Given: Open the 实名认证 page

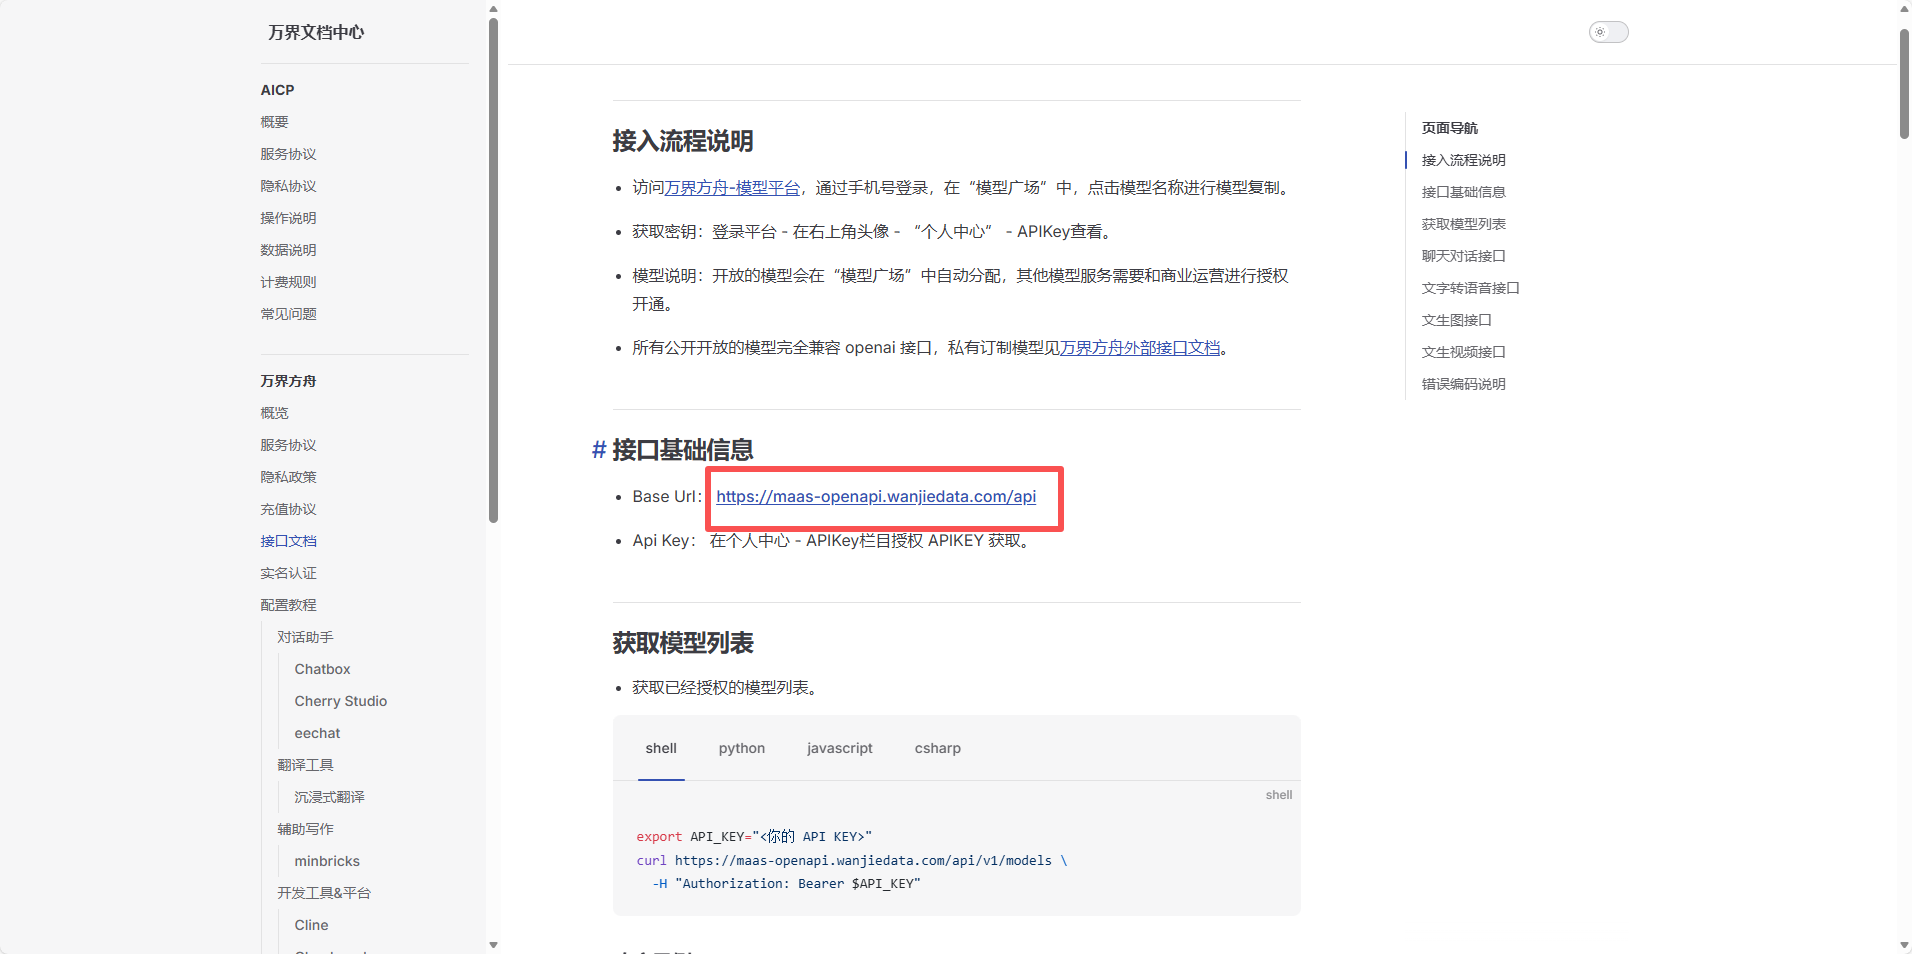Looking at the screenshot, I should click(x=288, y=573).
